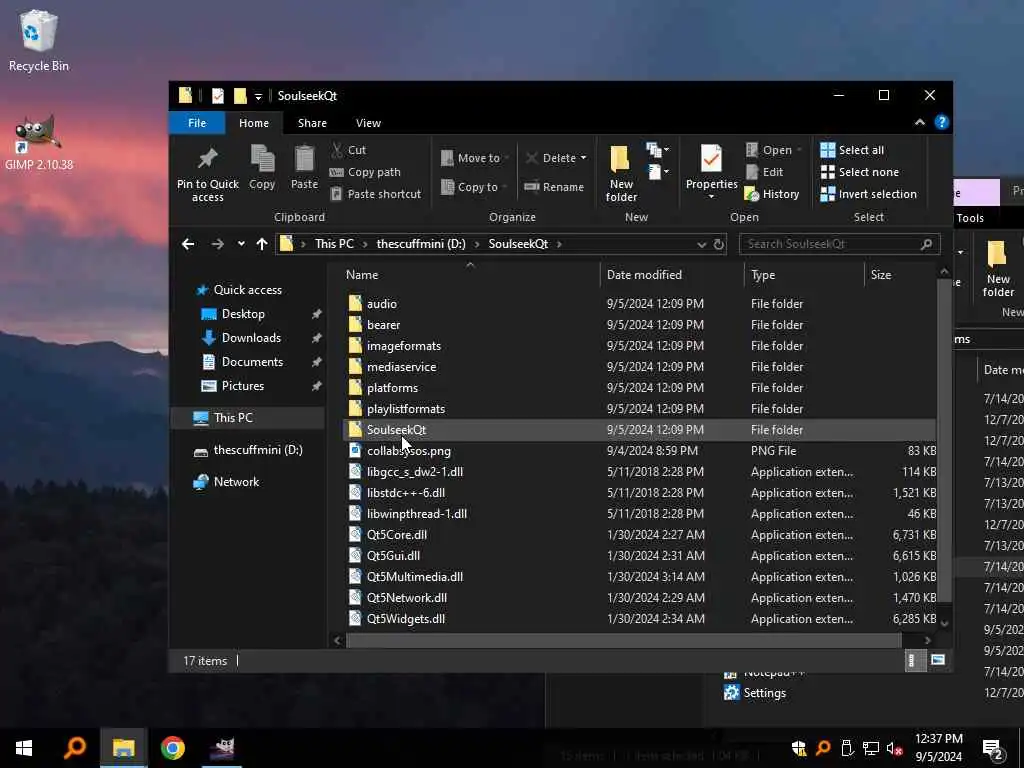Switch to the Home tab
The width and height of the screenshot is (1024, 768).
click(253, 123)
